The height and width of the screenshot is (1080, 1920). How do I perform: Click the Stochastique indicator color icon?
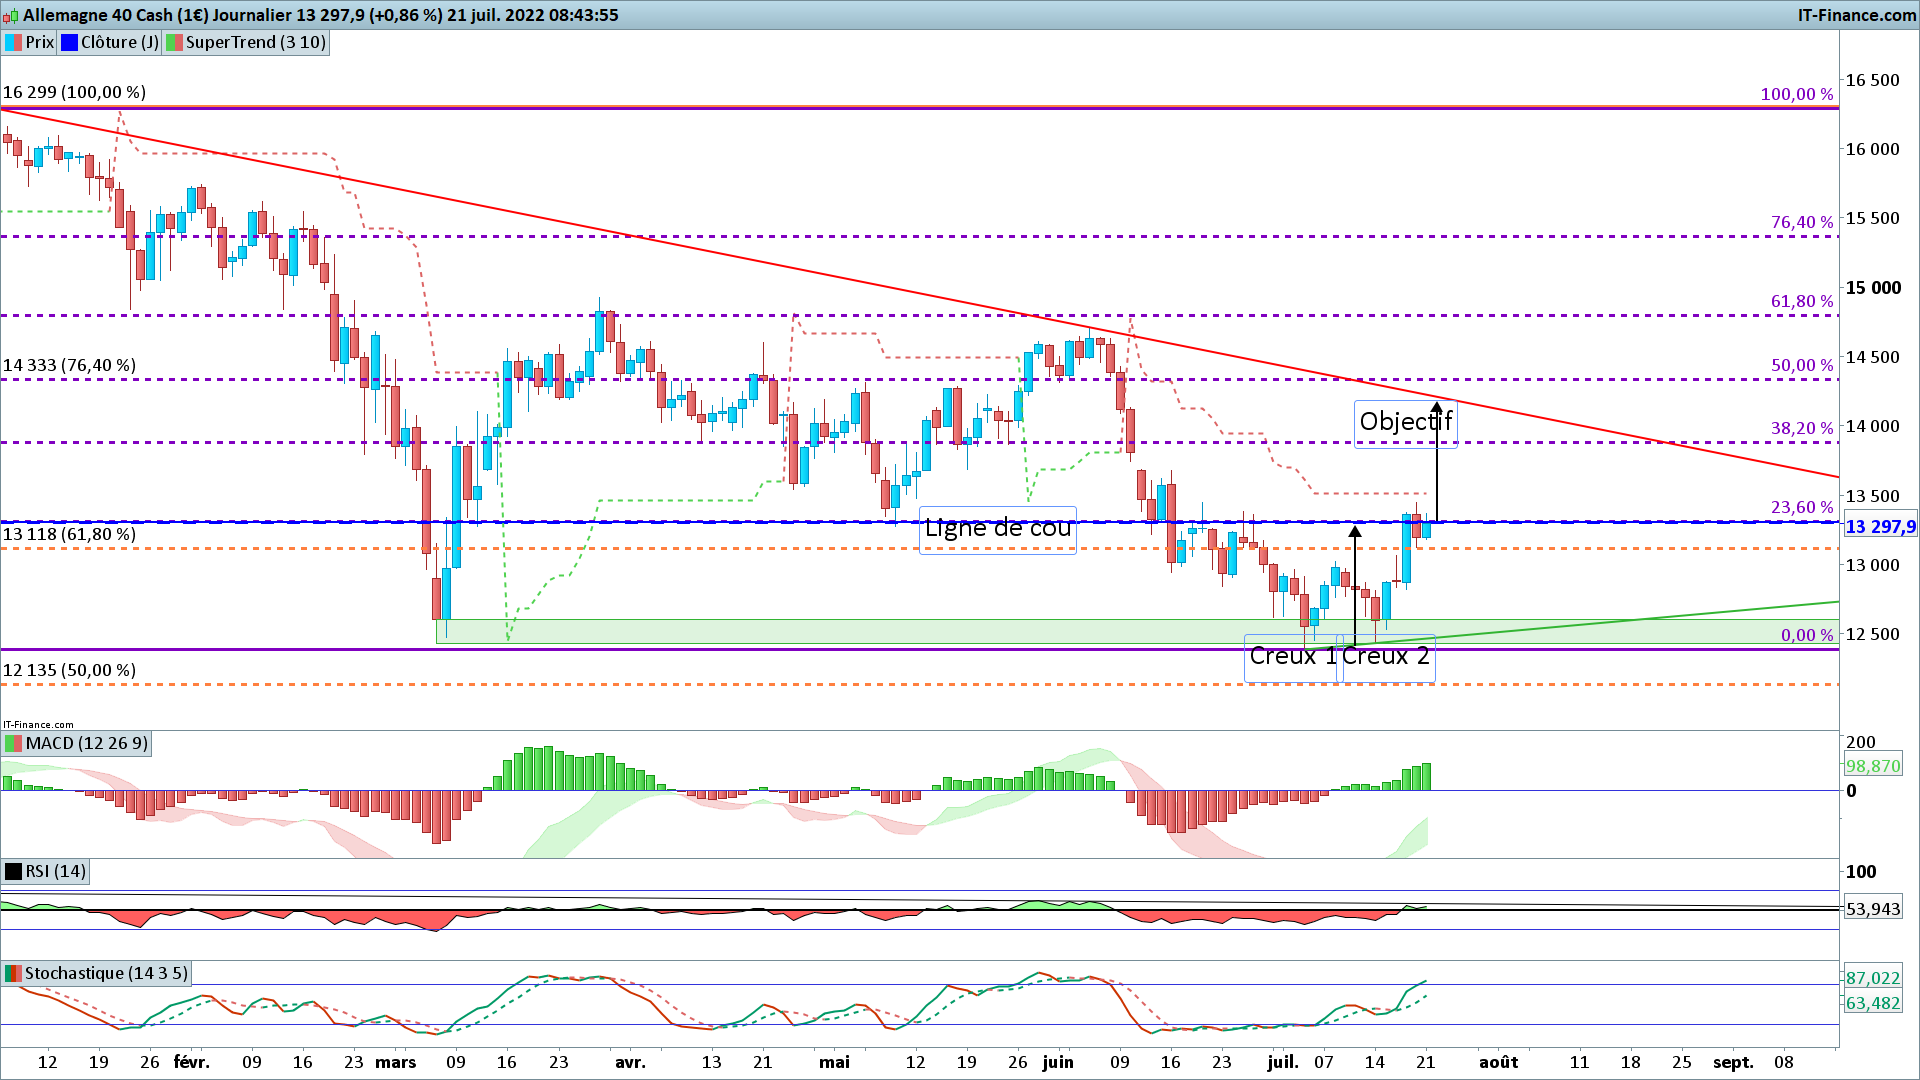pos(14,973)
